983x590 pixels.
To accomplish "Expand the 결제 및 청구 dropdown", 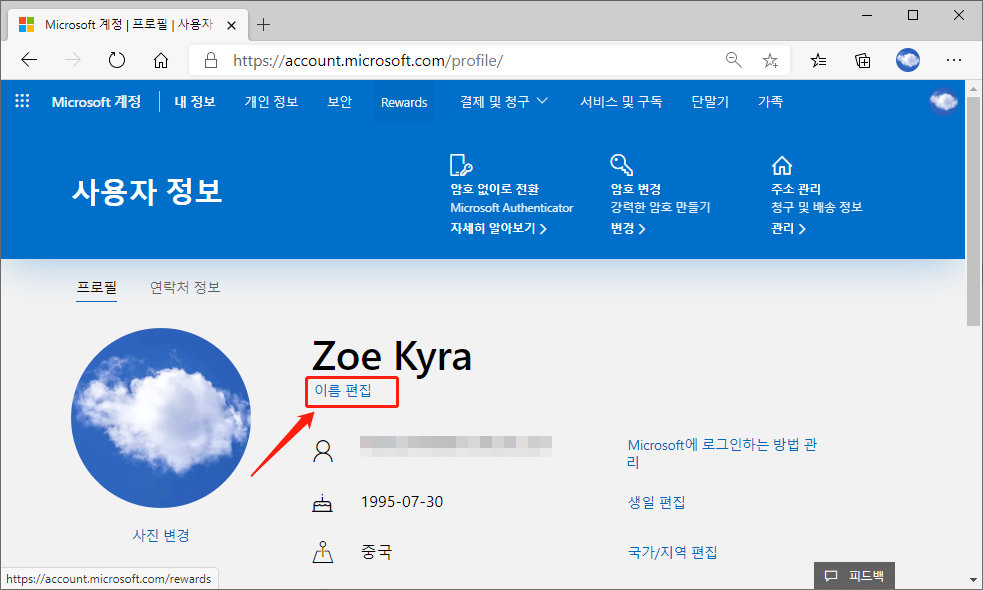I will (504, 102).
